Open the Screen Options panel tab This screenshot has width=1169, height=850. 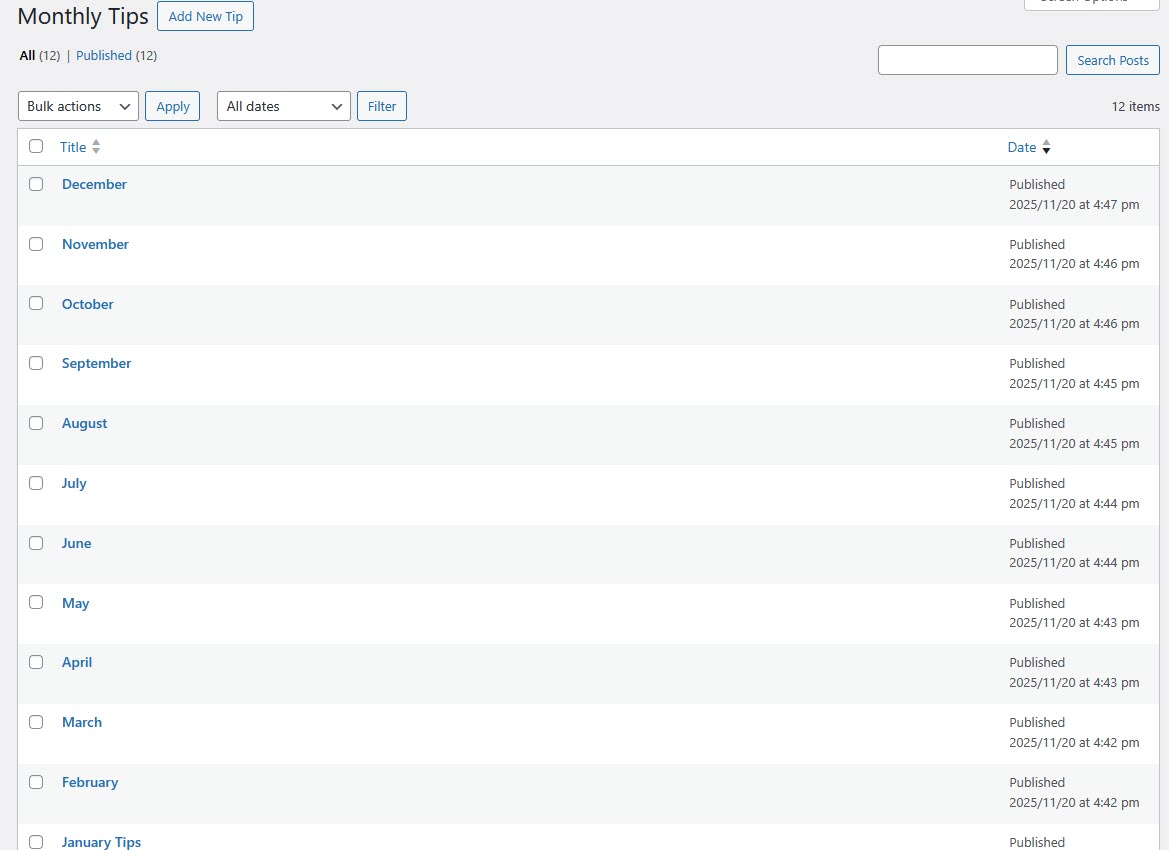1091,3
